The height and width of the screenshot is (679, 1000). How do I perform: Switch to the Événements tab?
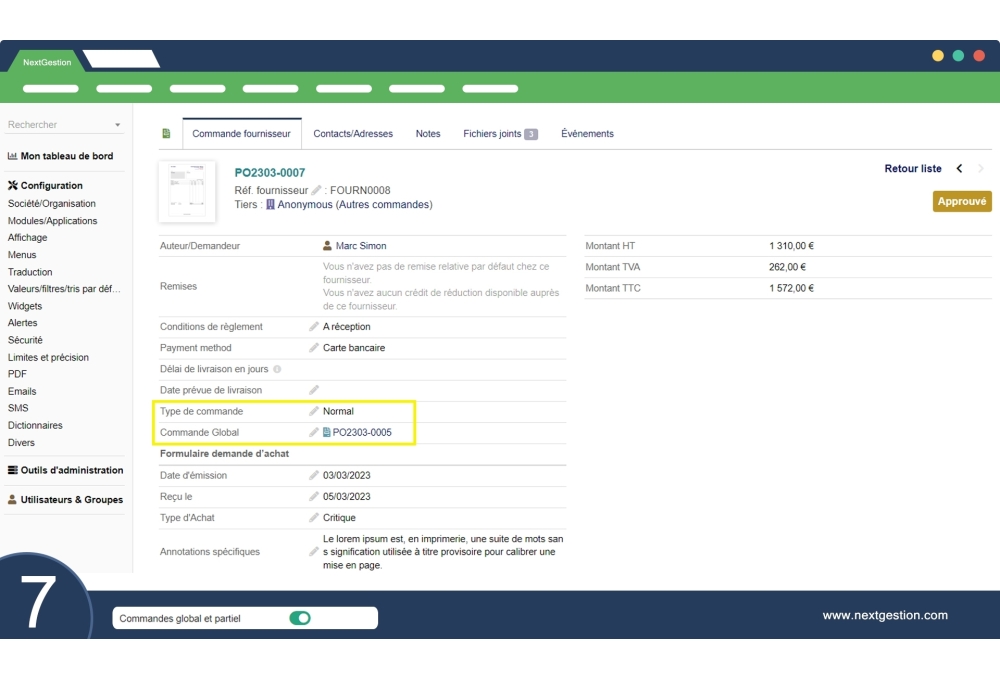tap(587, 133)
